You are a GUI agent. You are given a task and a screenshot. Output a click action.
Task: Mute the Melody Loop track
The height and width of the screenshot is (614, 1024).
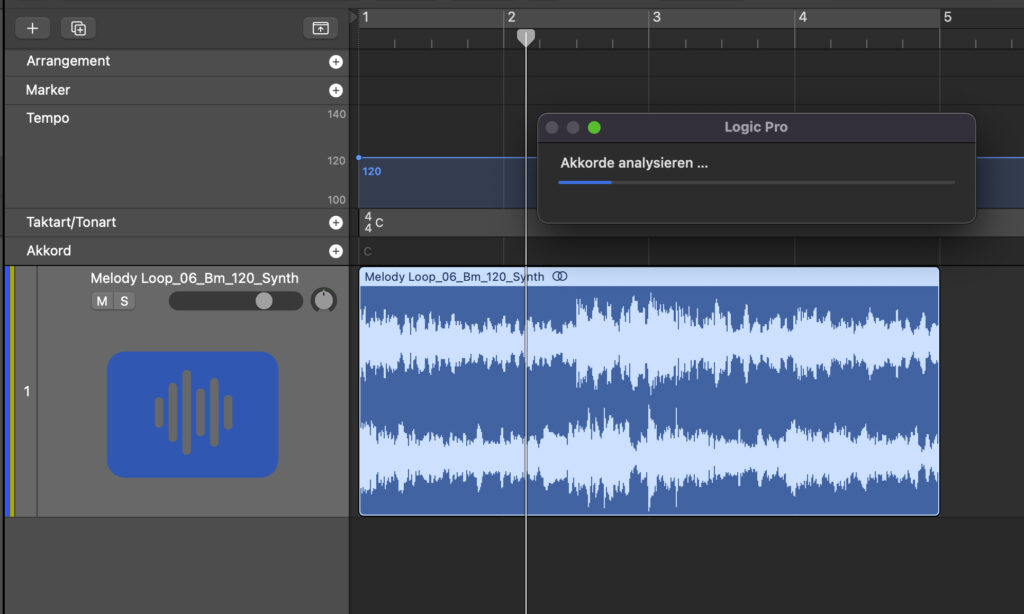[102, 301]
